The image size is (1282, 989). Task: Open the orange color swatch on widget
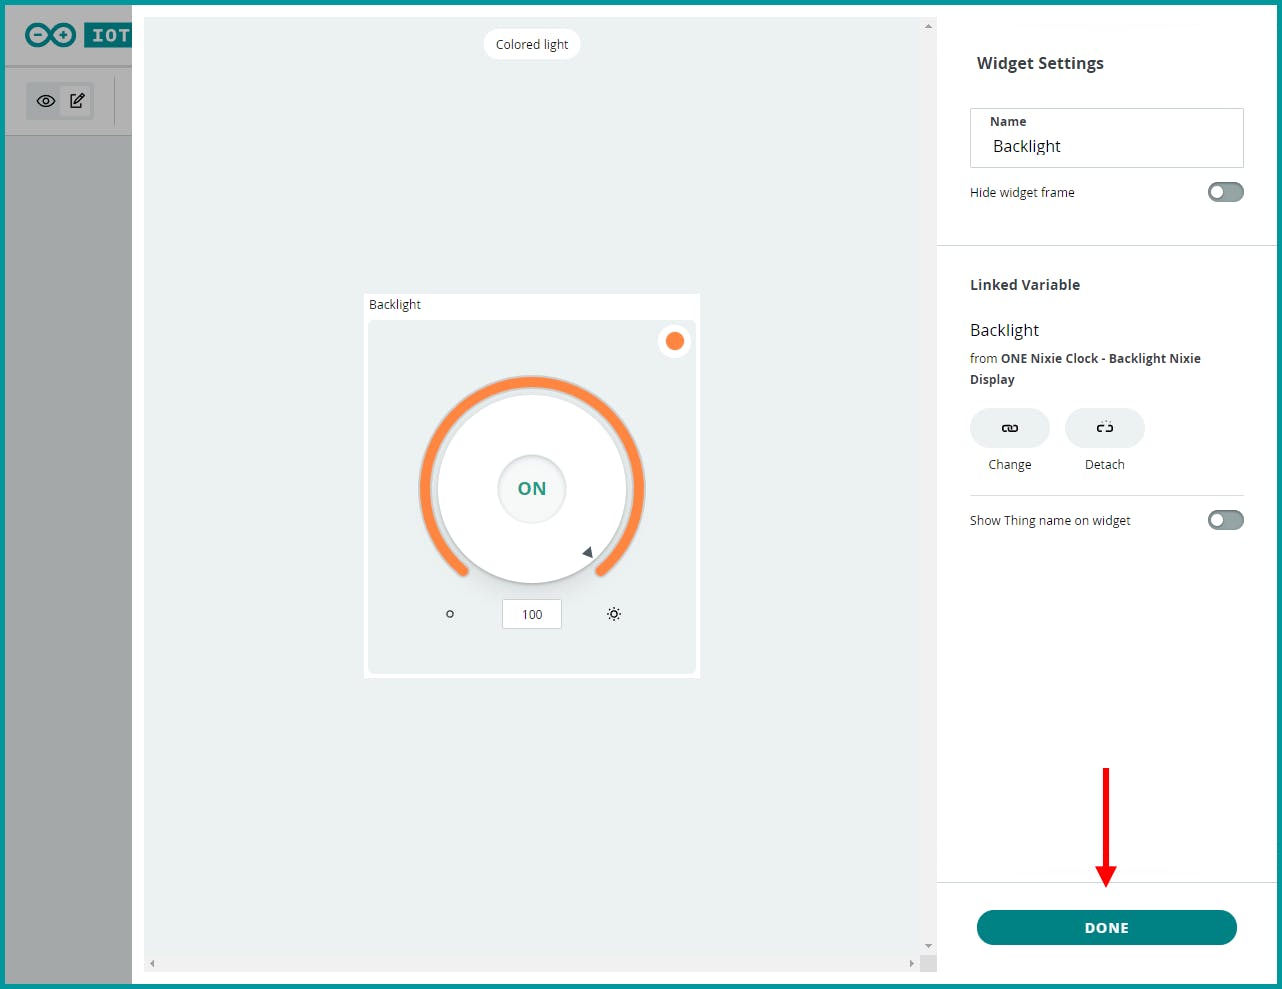675,341
